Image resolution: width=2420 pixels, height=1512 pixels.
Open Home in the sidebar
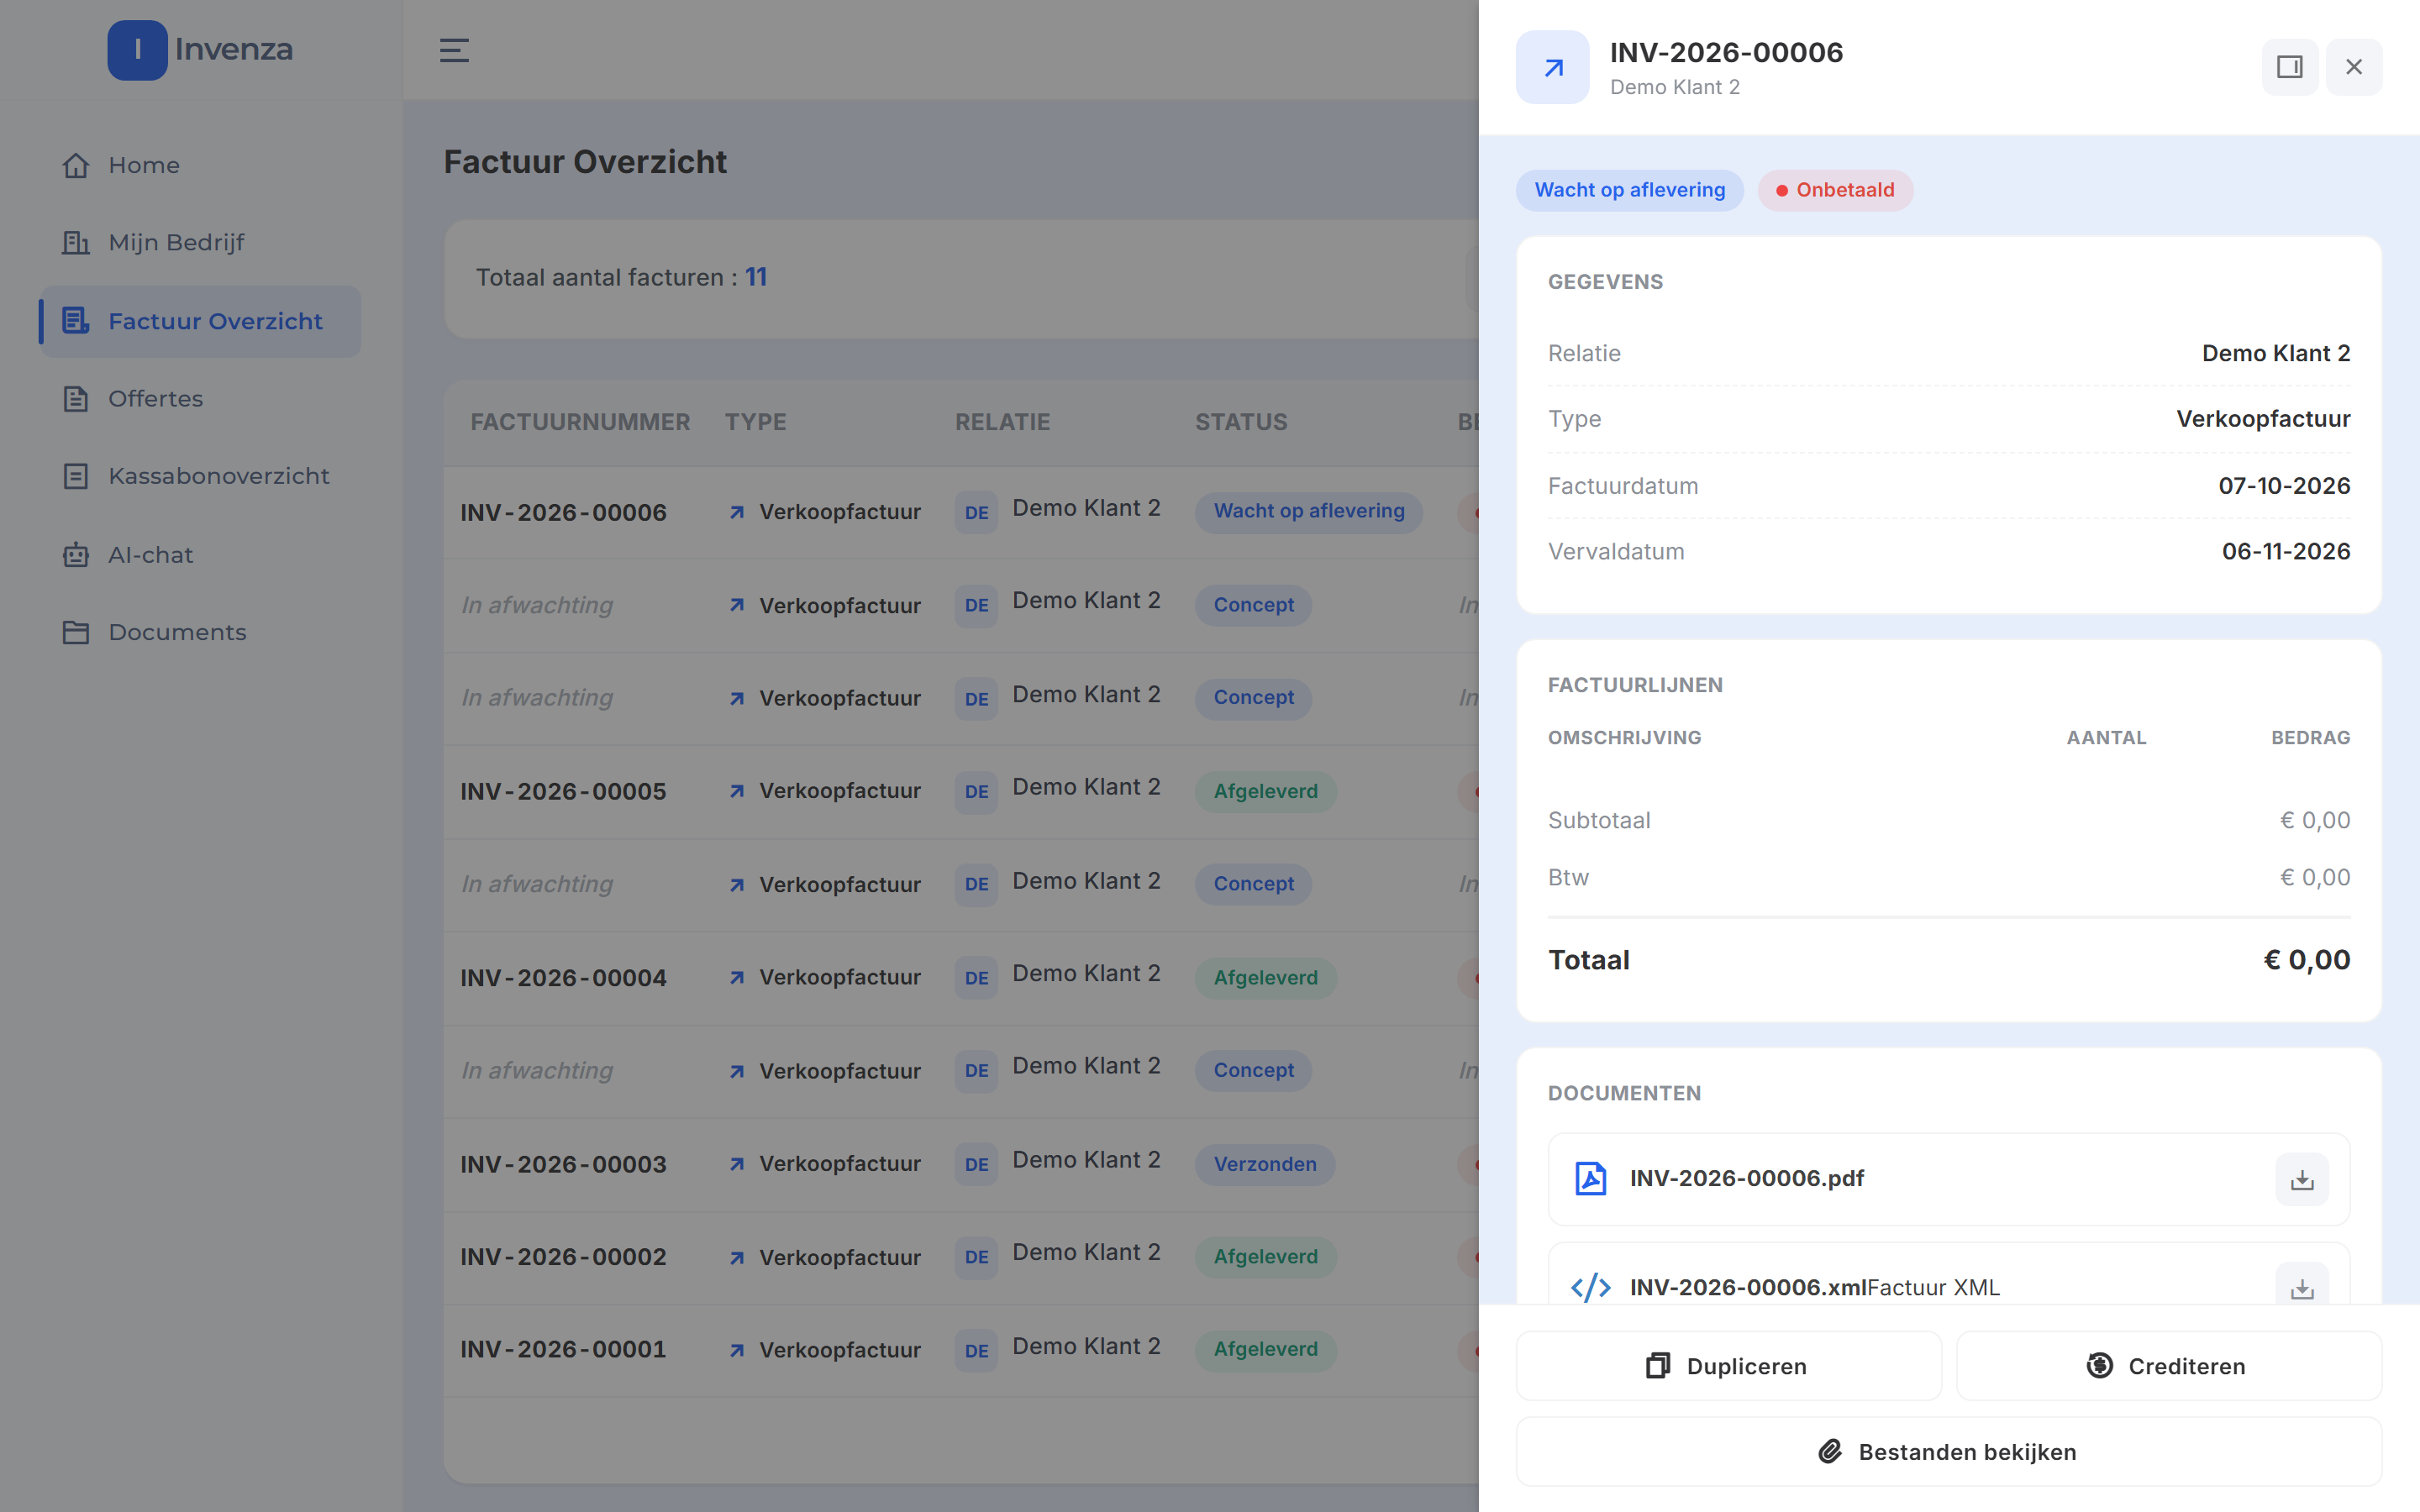pos(200,165)
